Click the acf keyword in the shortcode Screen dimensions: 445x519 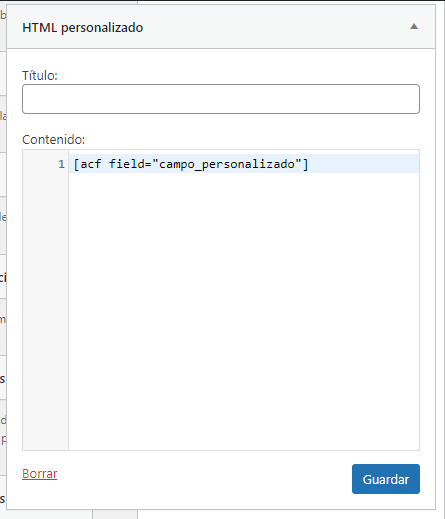click(x=91, y=164)
